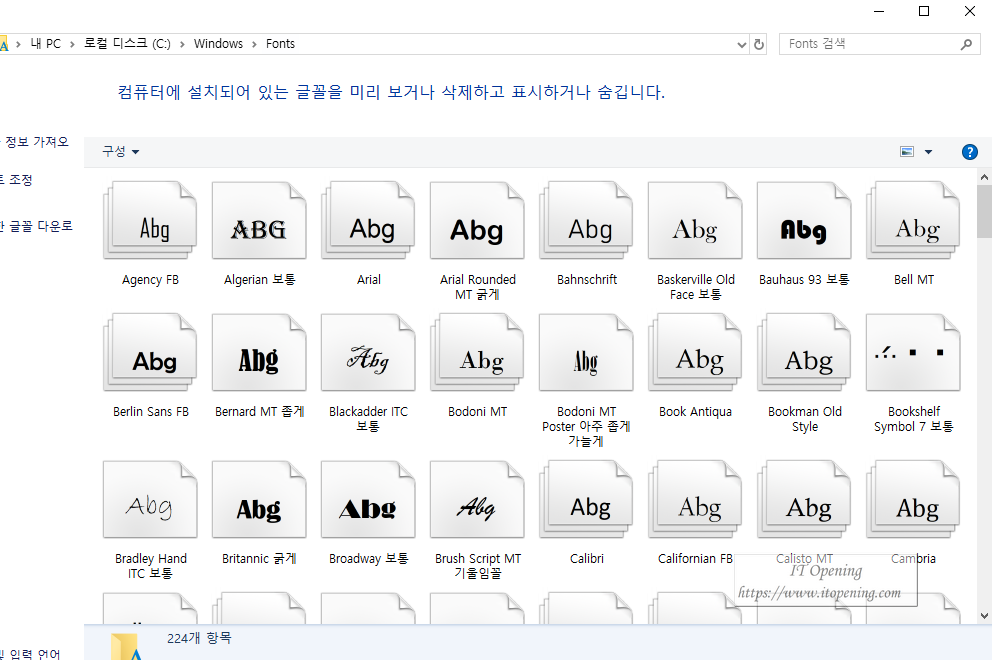The width and height of the screenshot is (992, 660).
Task: Select the Arial font family icon
Action: click(x=368, y=220)
